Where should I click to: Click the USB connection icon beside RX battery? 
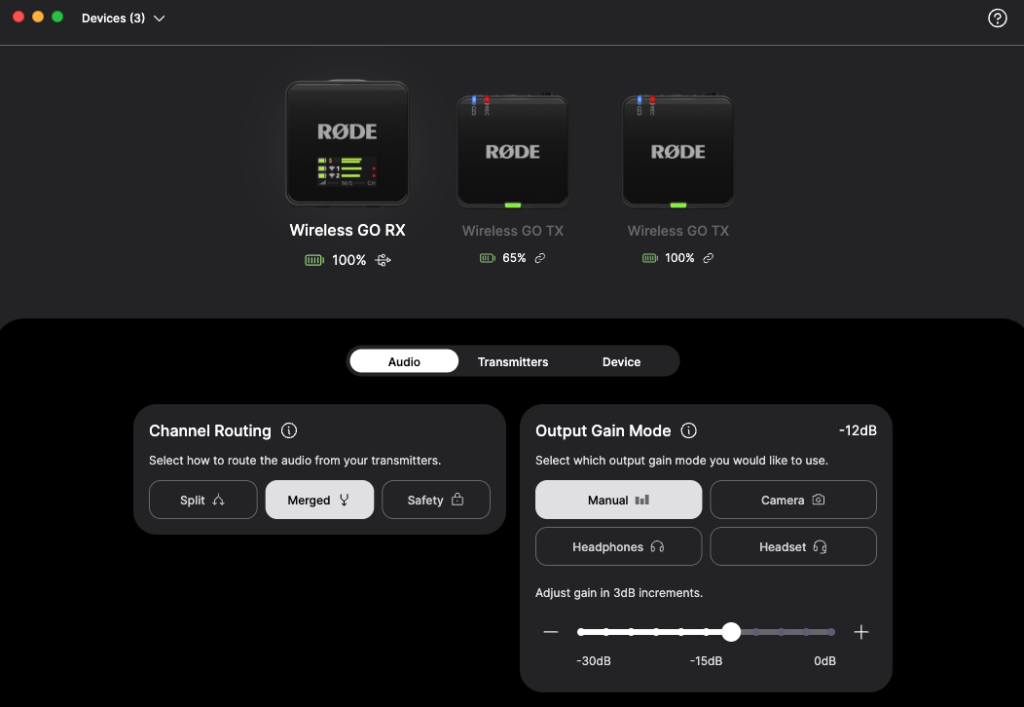[x=383, y=260]
